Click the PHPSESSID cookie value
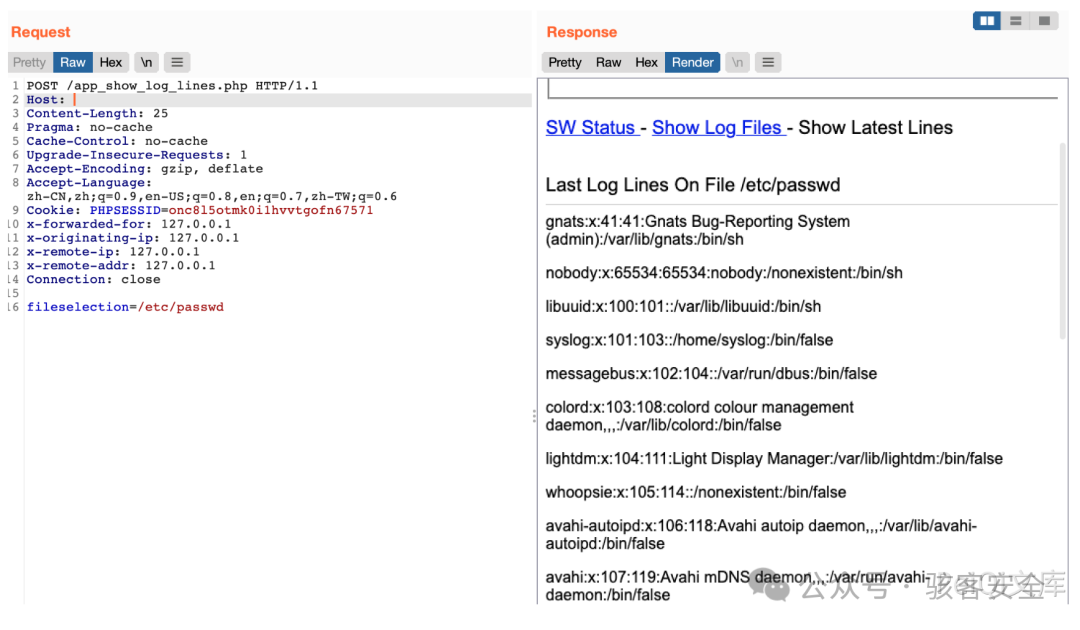This screenshot has height=630, width=1080. pos(271,210)
